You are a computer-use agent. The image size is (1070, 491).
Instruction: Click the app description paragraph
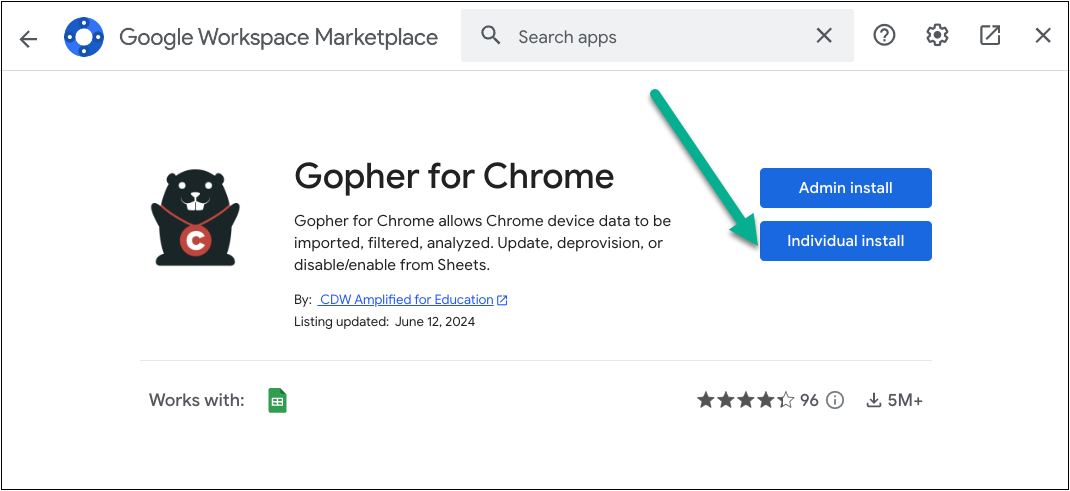pyautogui.click(x=482, y=243)
